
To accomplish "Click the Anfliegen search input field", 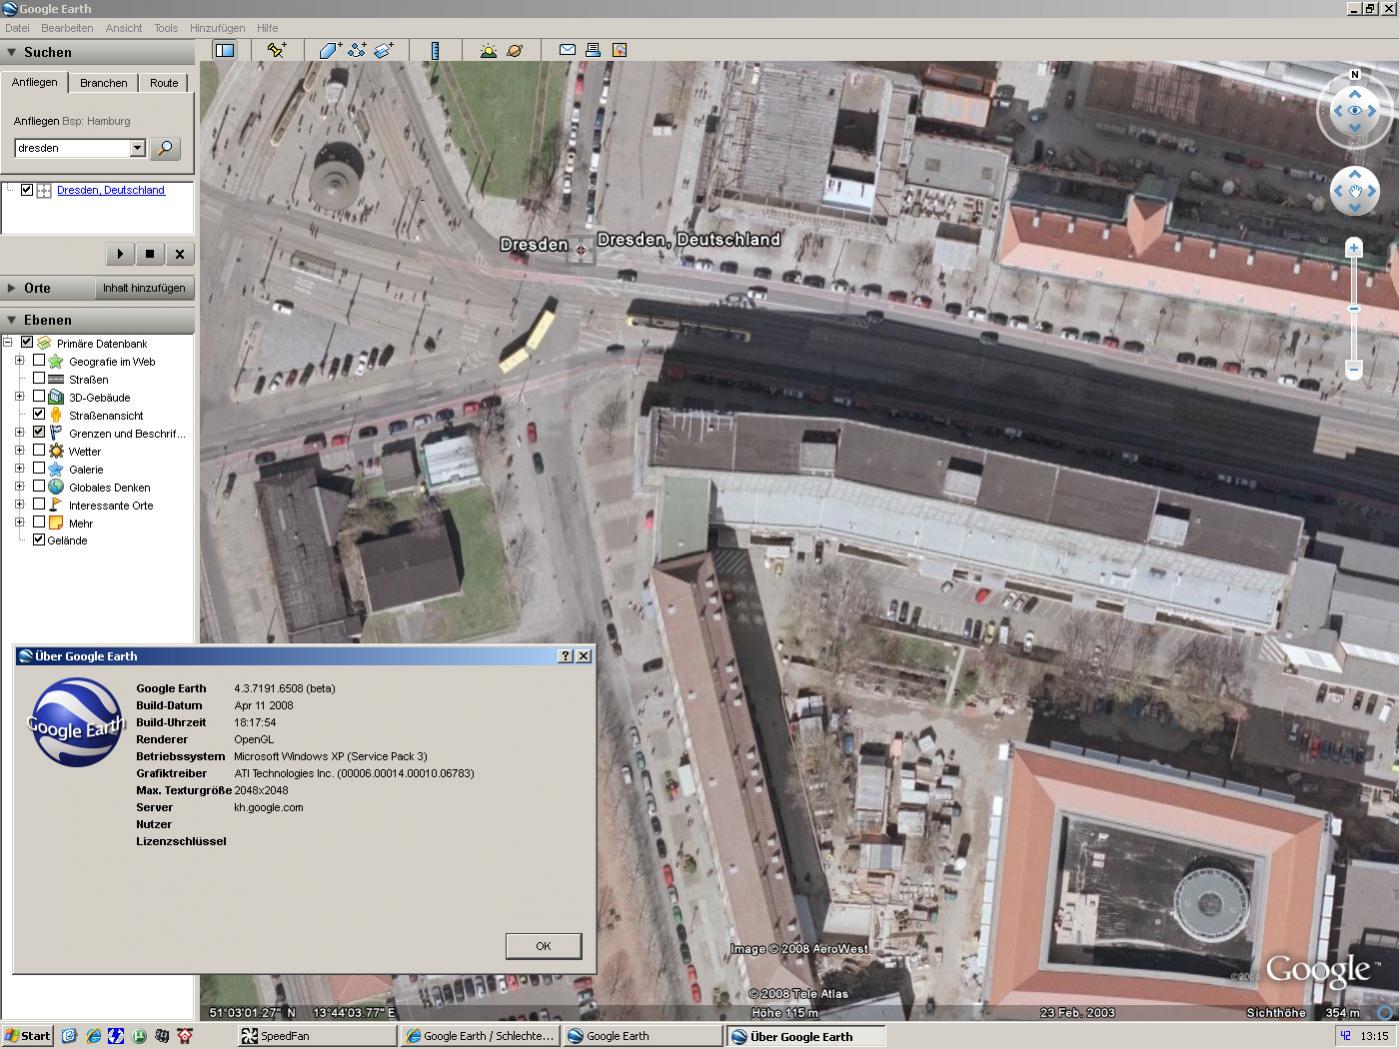I will coord(73,148).
